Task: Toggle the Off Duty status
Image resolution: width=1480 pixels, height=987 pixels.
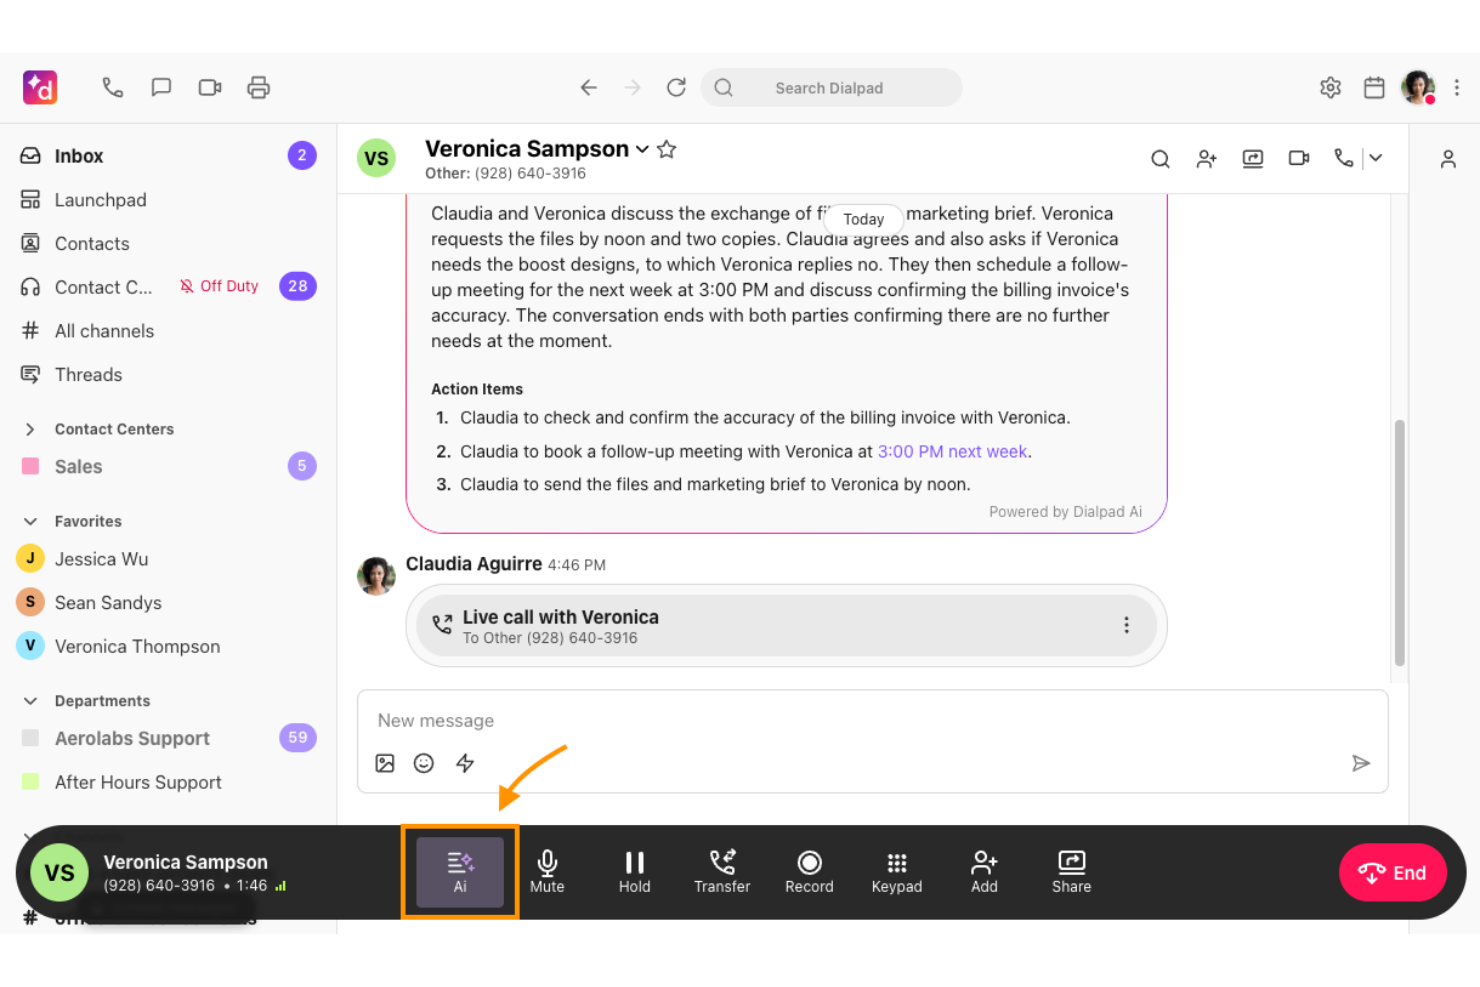Action: coord(219,286)
